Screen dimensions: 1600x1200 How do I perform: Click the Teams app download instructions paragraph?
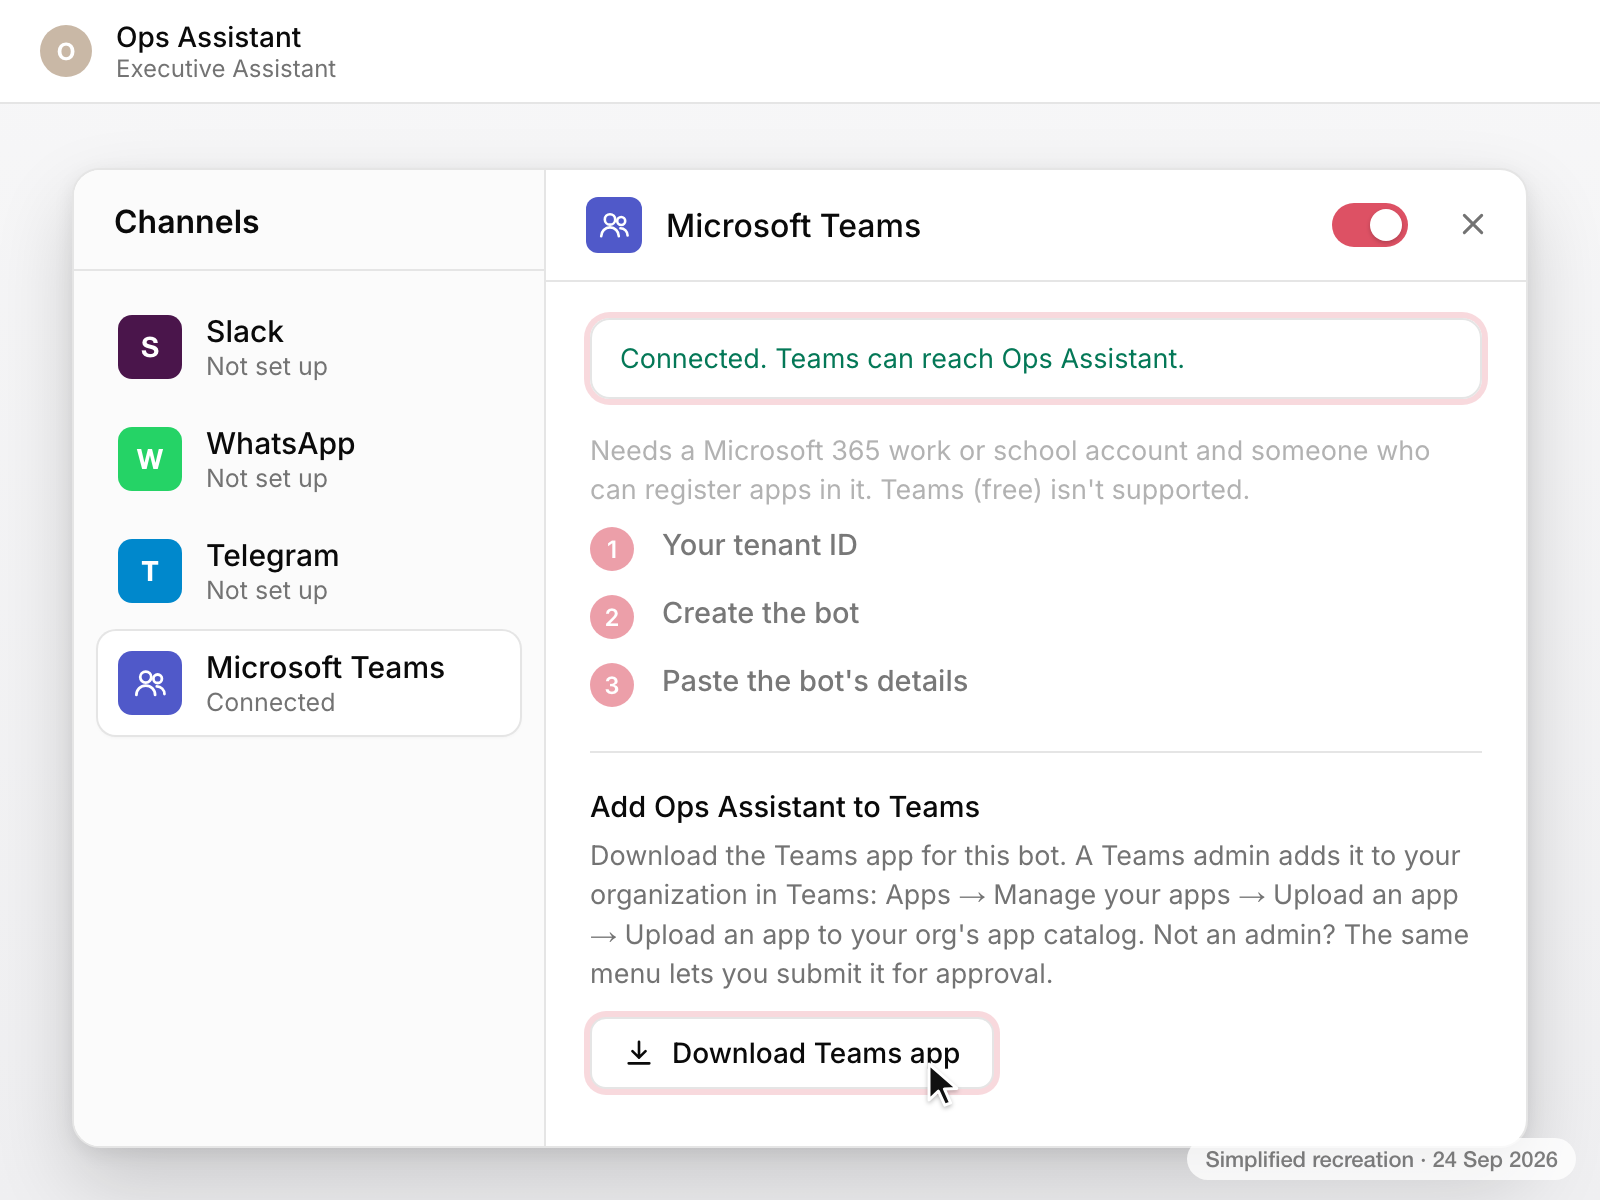point(1030,915)
